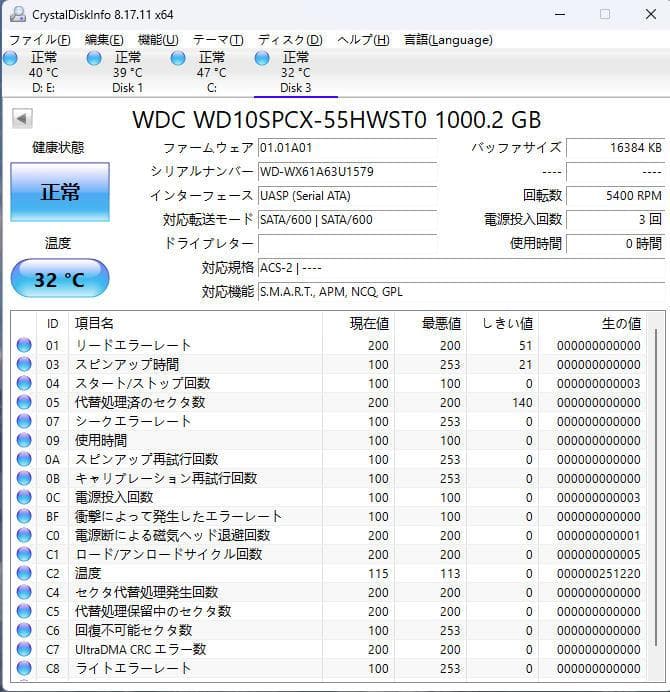
Task: Click the 対応機能 field S.M.A.R.T., APM, NCQ, GPL
Action: click(461, 291)
